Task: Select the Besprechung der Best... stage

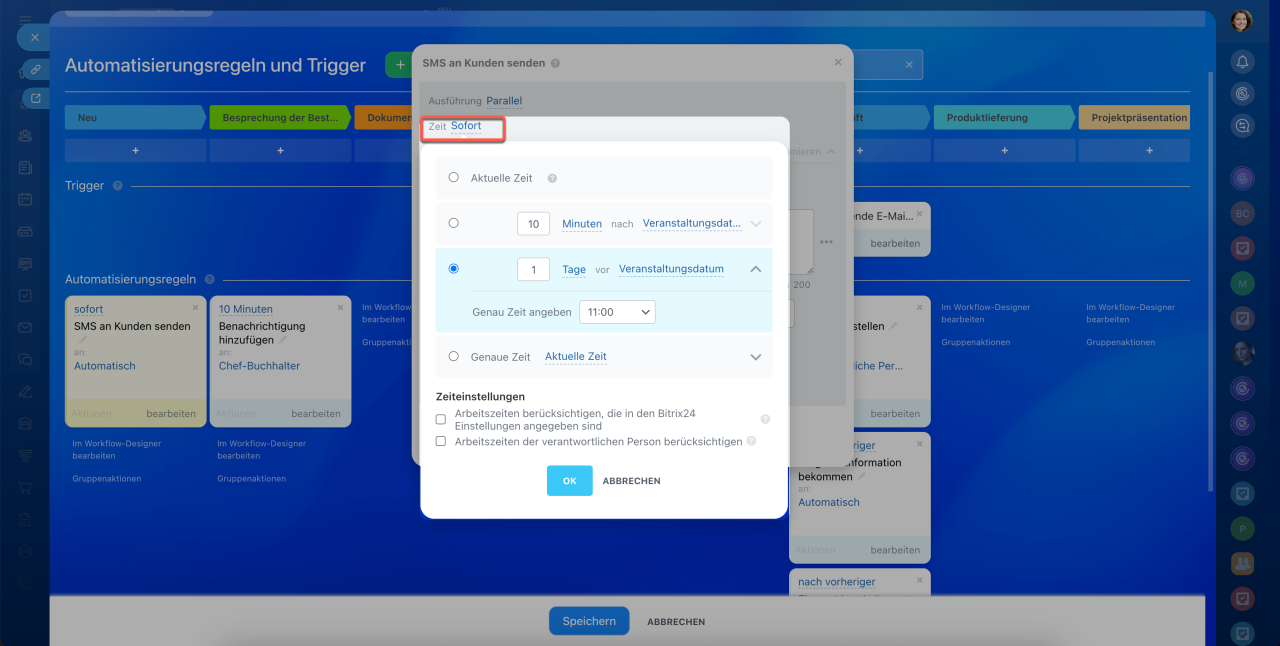Action: pos(280,117)
